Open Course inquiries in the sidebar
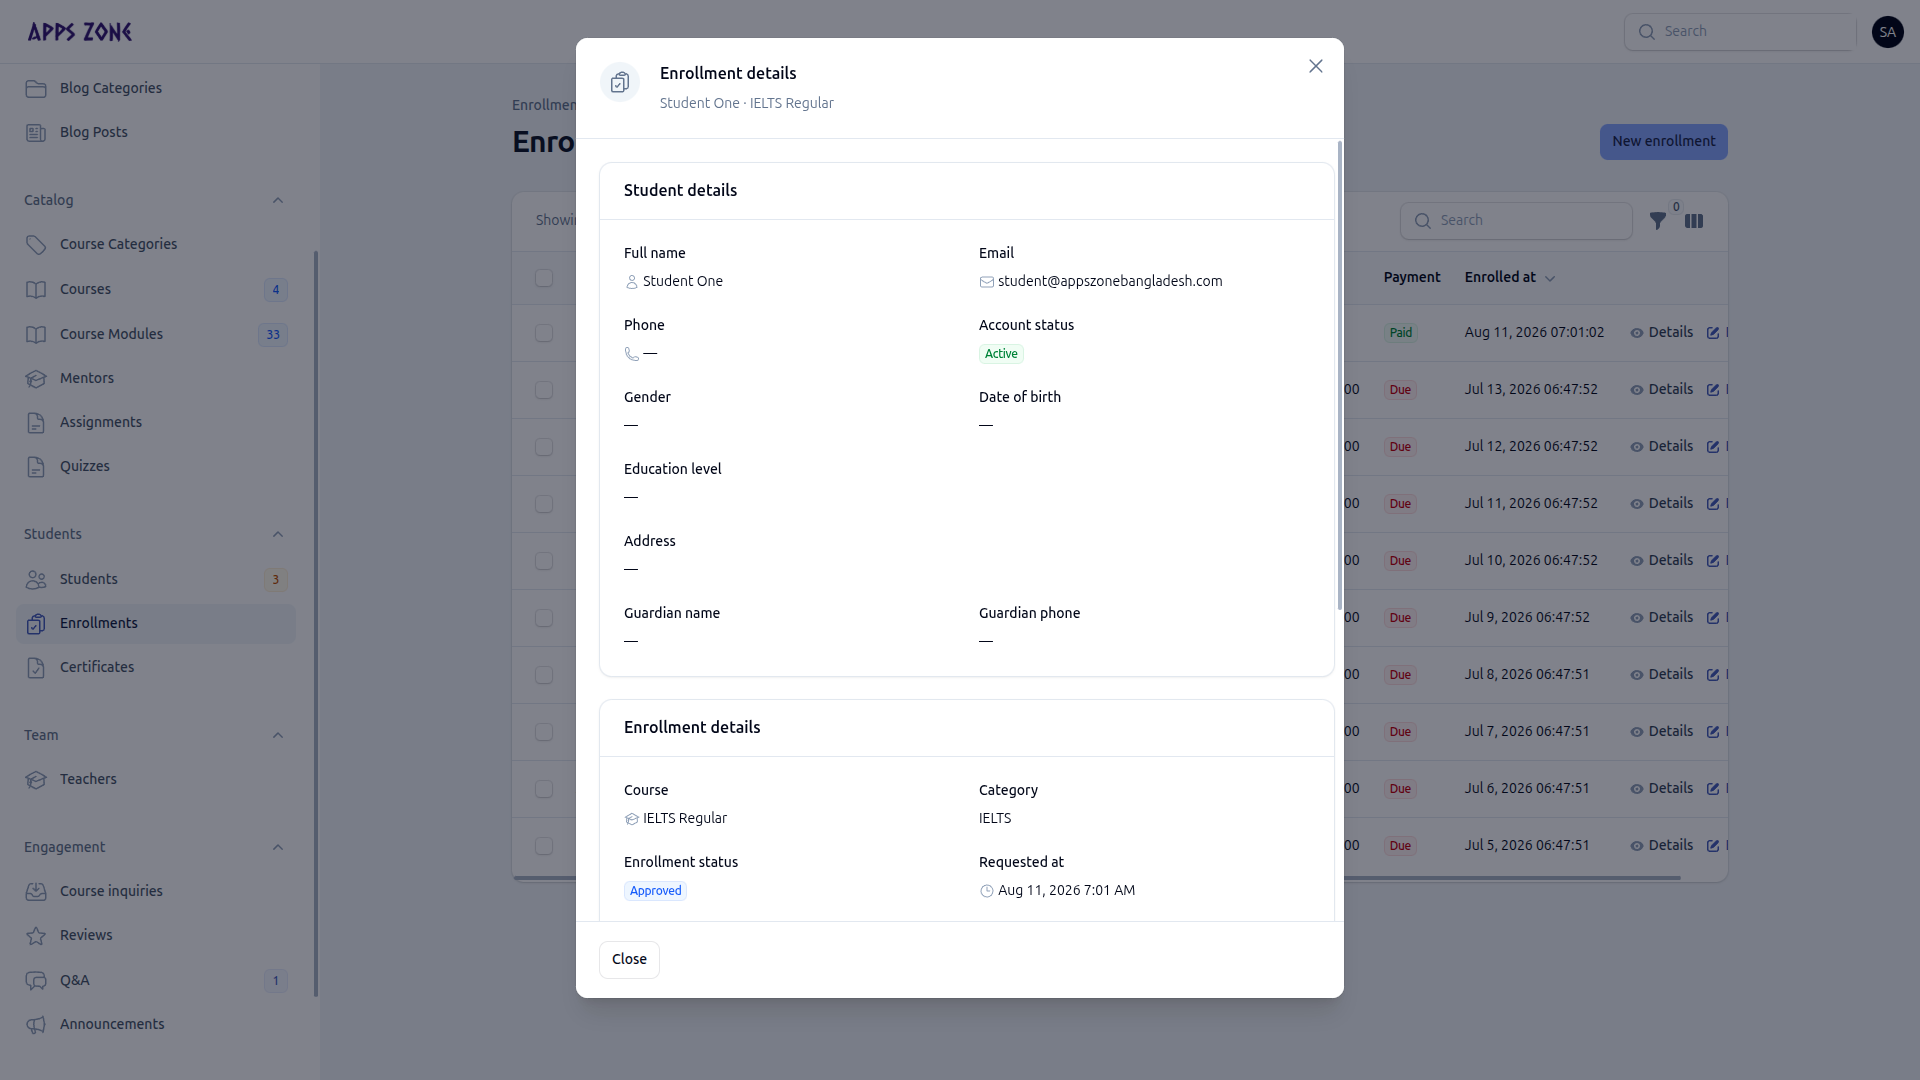 click(156, 891)
